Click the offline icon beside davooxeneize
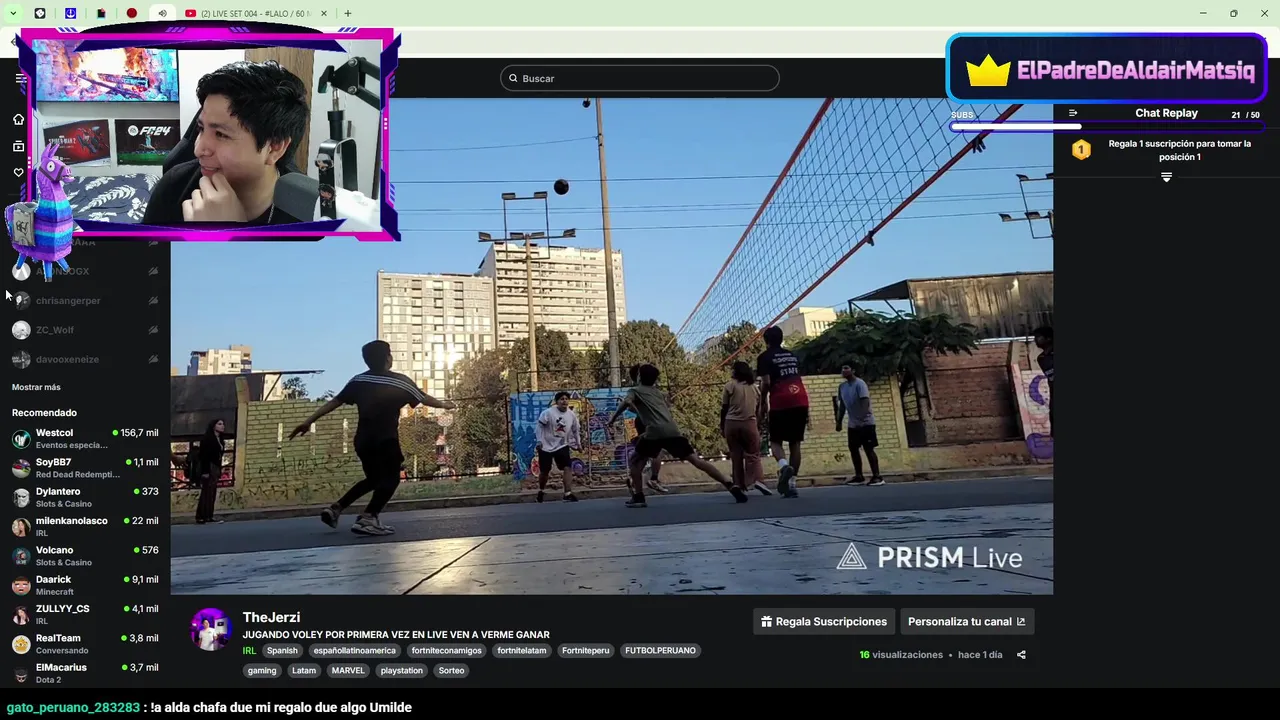This screenshot has height=720, width=1280. [x=153, y=359]
